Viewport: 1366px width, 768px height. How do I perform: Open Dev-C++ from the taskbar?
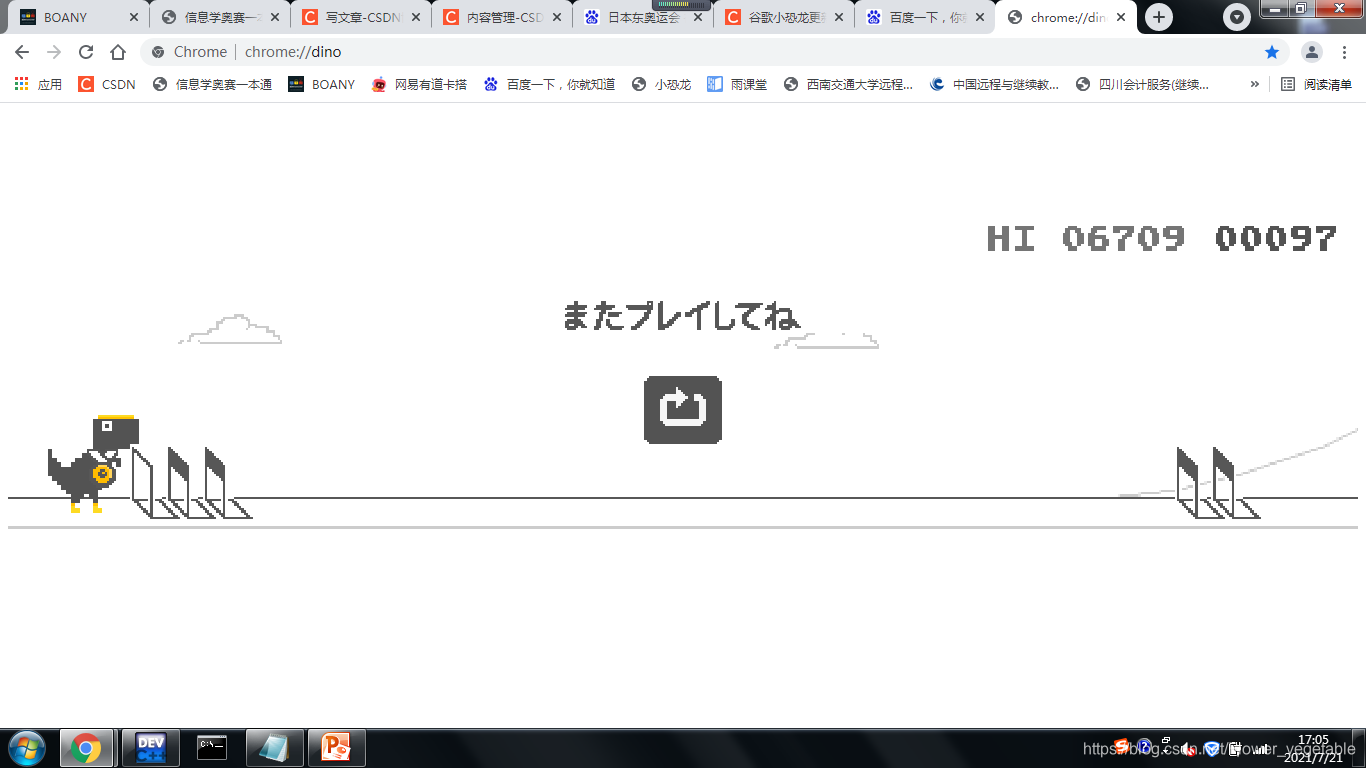150,748
